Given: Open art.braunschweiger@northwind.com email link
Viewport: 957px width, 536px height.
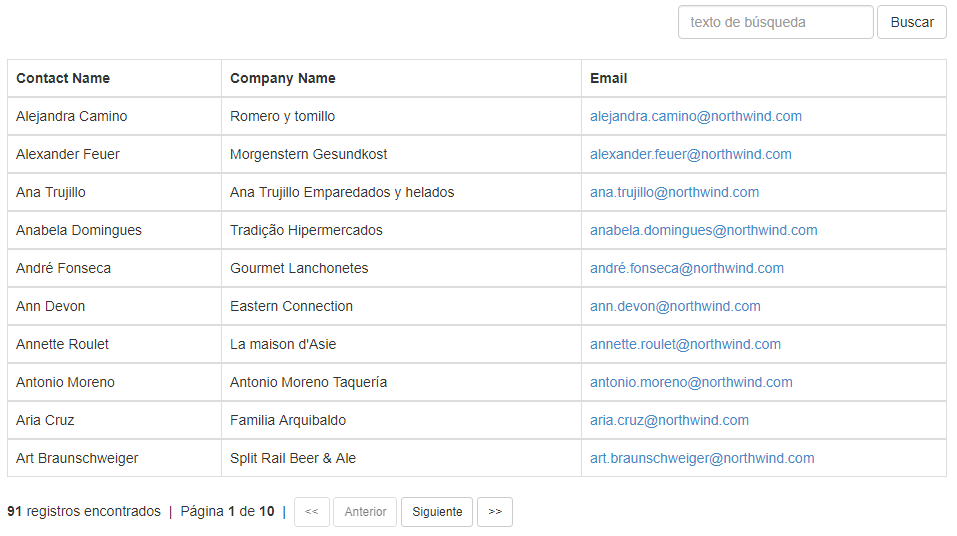Looking at the screenshot, I should point(702,458).
